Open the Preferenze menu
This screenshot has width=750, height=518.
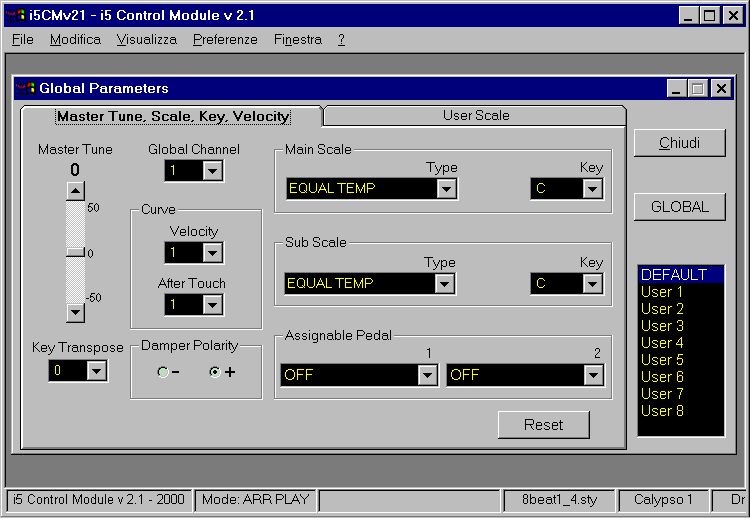pyautogui.click(x=225, y=40)
